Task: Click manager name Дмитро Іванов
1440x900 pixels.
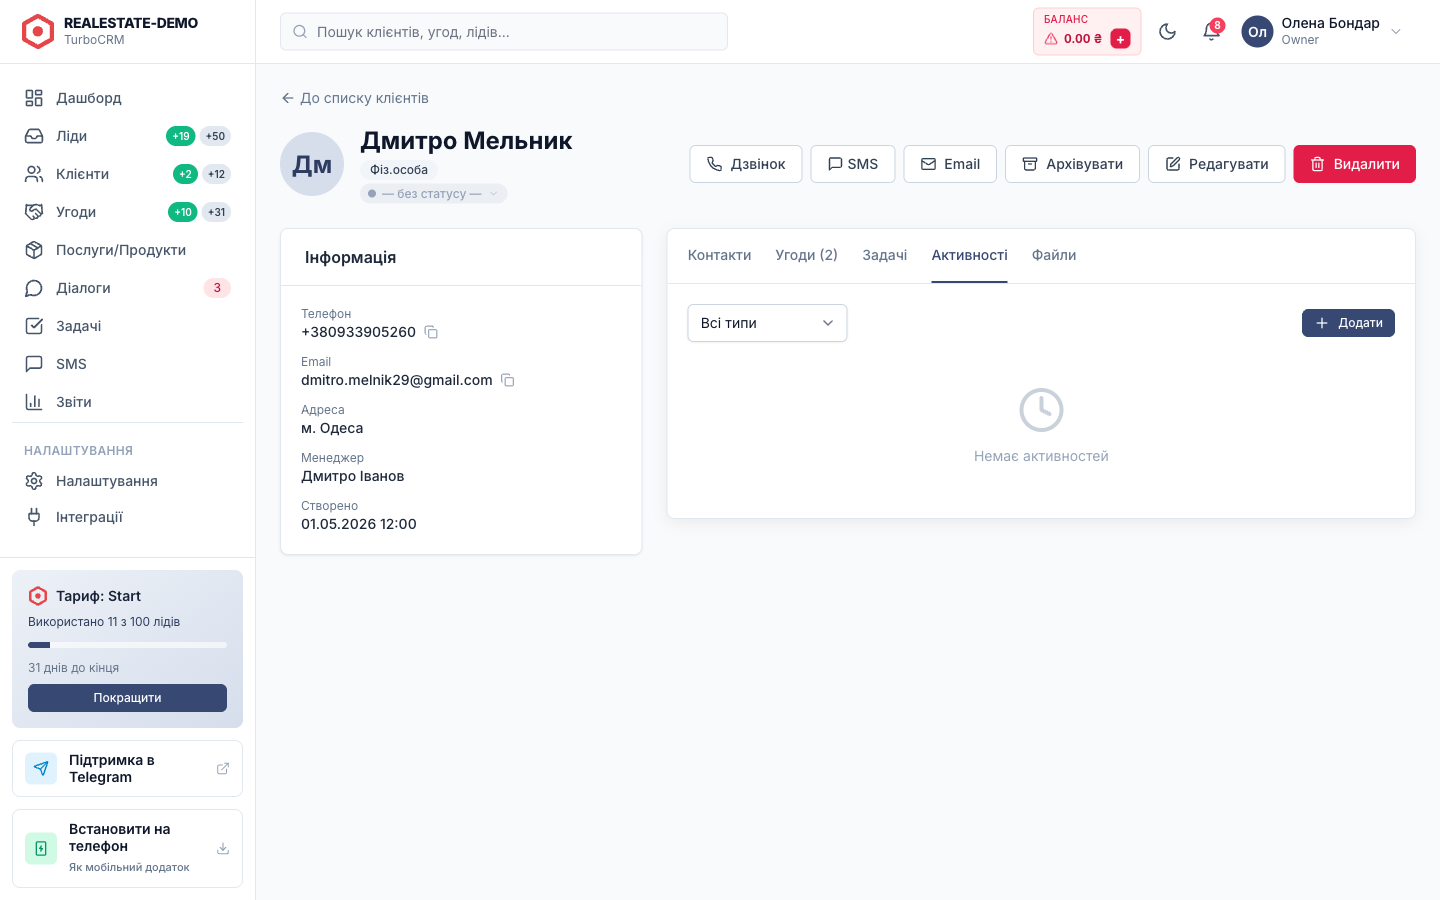Action: pos(353,476)
